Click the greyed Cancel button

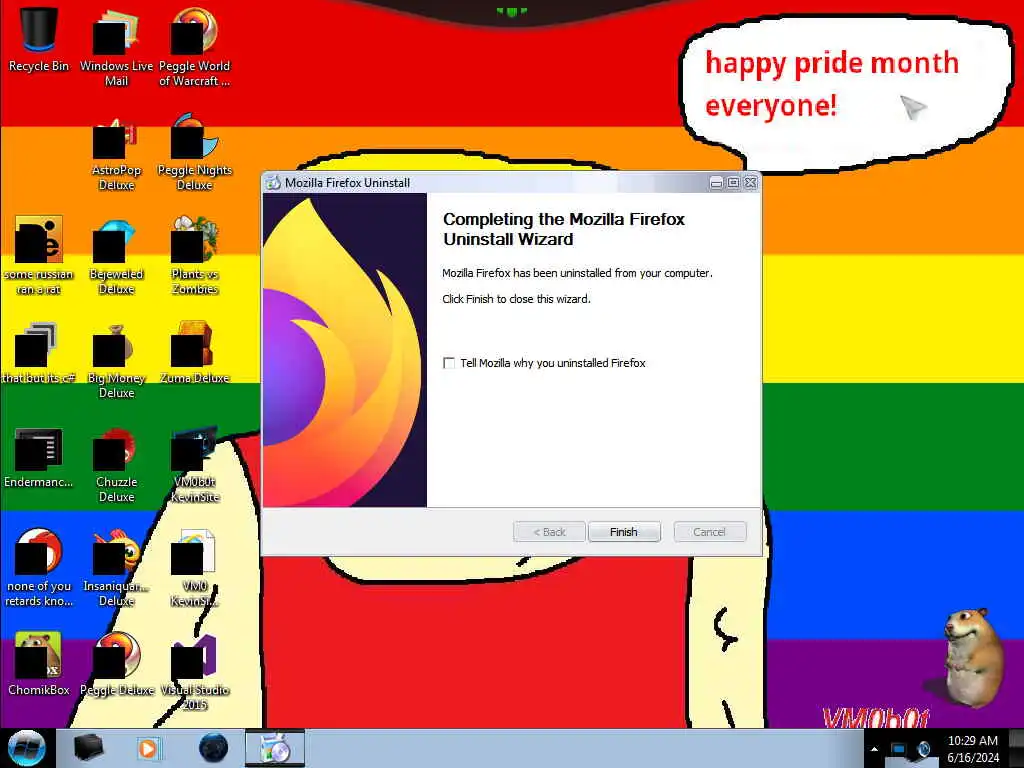point(709,532)
